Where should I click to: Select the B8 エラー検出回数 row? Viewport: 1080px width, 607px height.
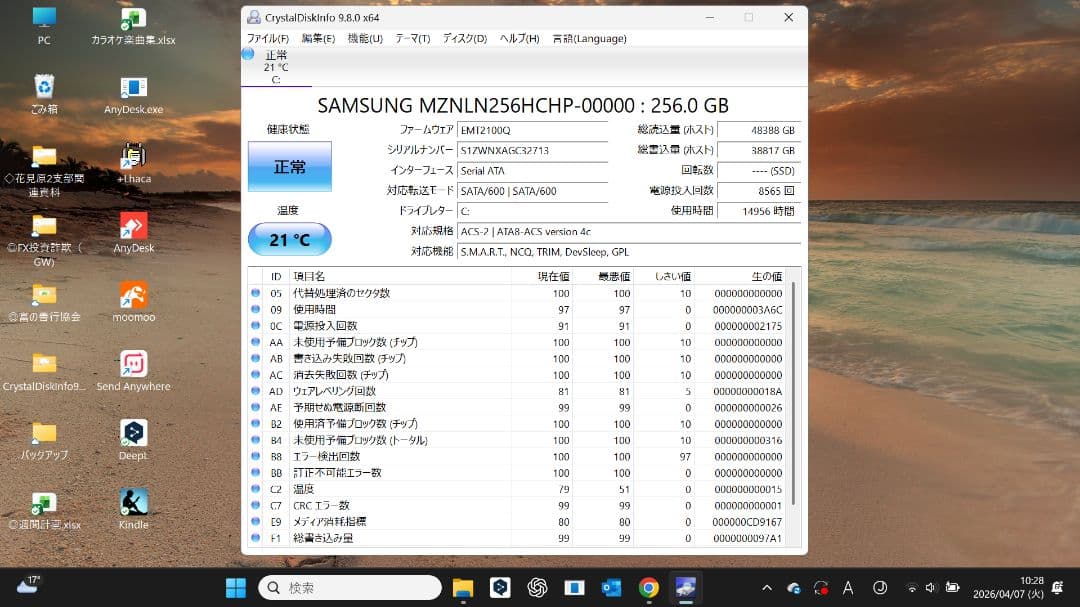click(518, 456)
